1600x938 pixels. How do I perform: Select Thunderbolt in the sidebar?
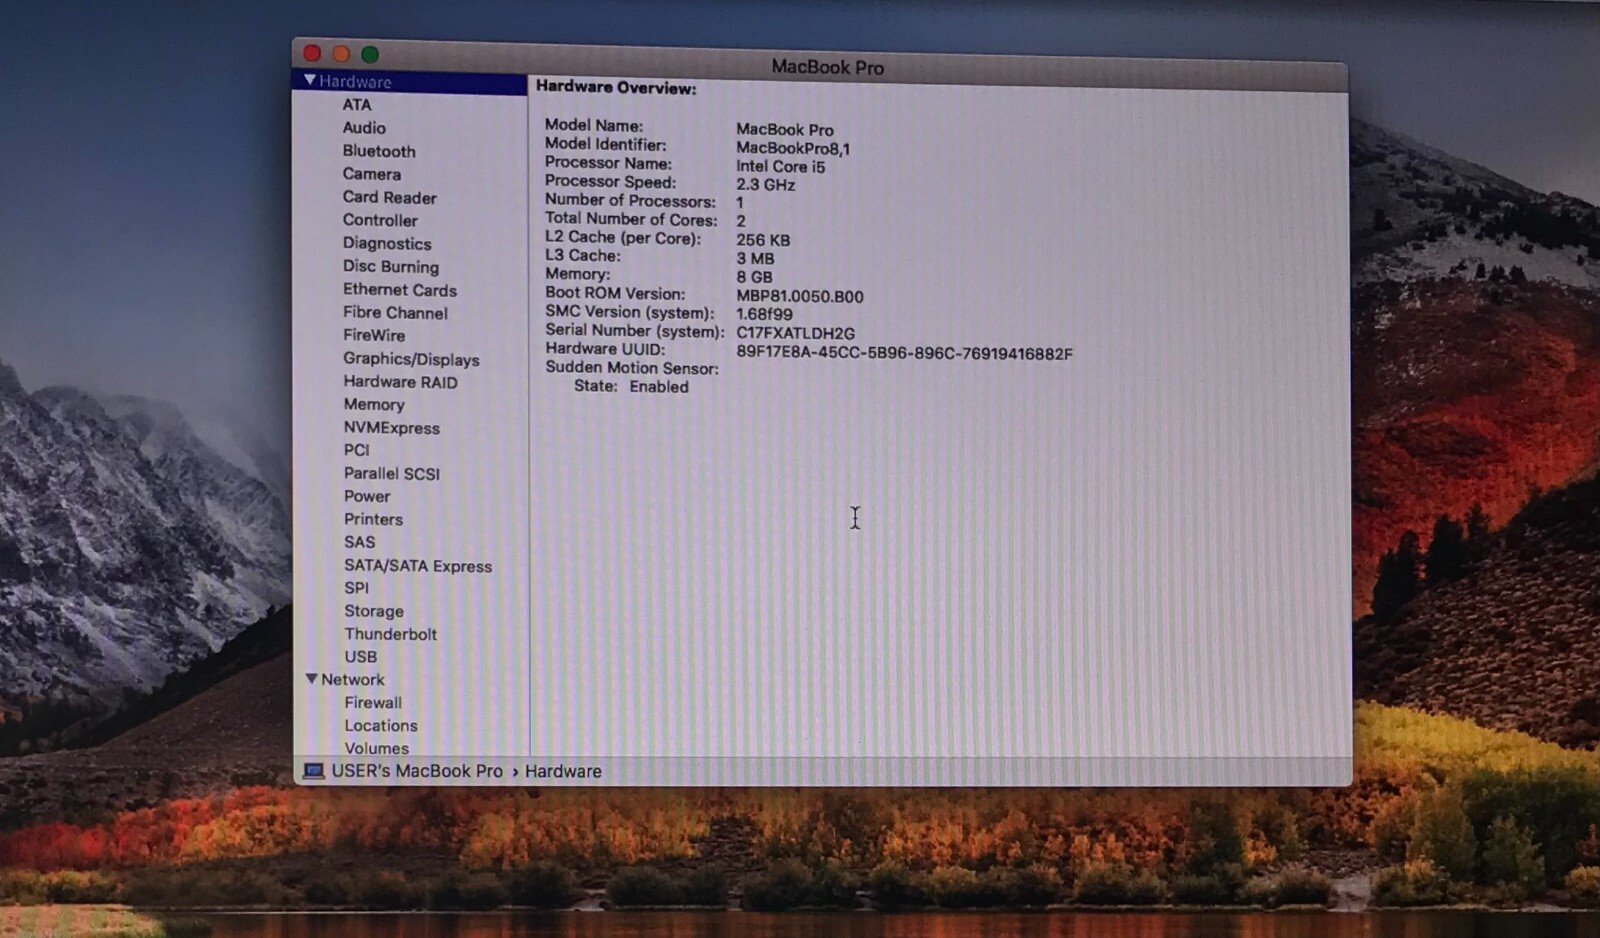(x=391, y=634)
